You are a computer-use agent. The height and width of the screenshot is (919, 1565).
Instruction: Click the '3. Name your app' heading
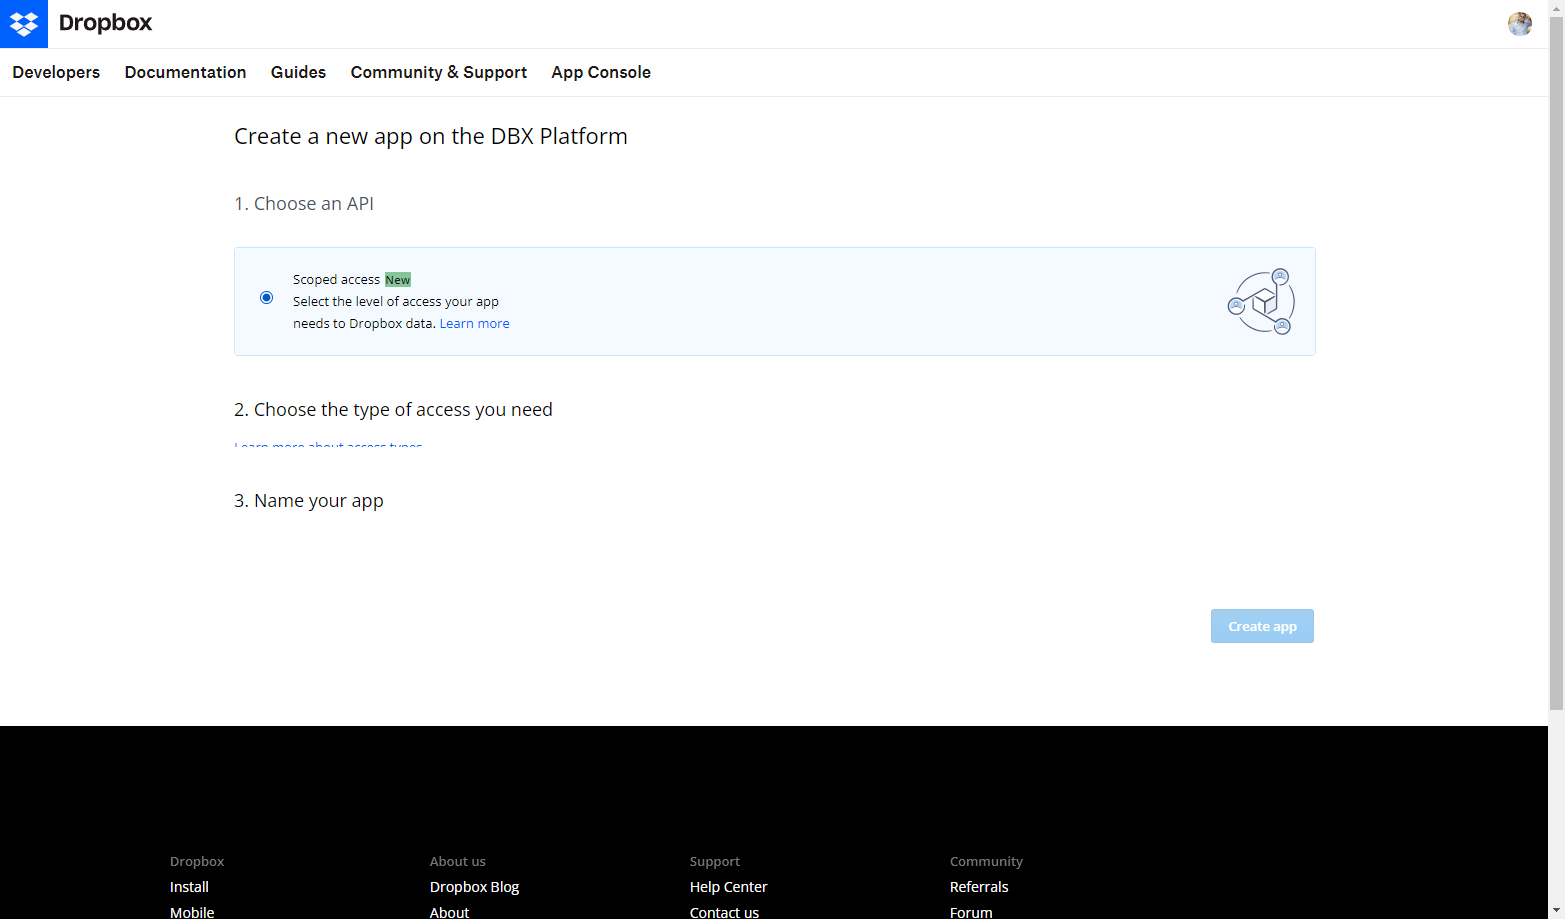pyautogui.click(x=309, y=500)
